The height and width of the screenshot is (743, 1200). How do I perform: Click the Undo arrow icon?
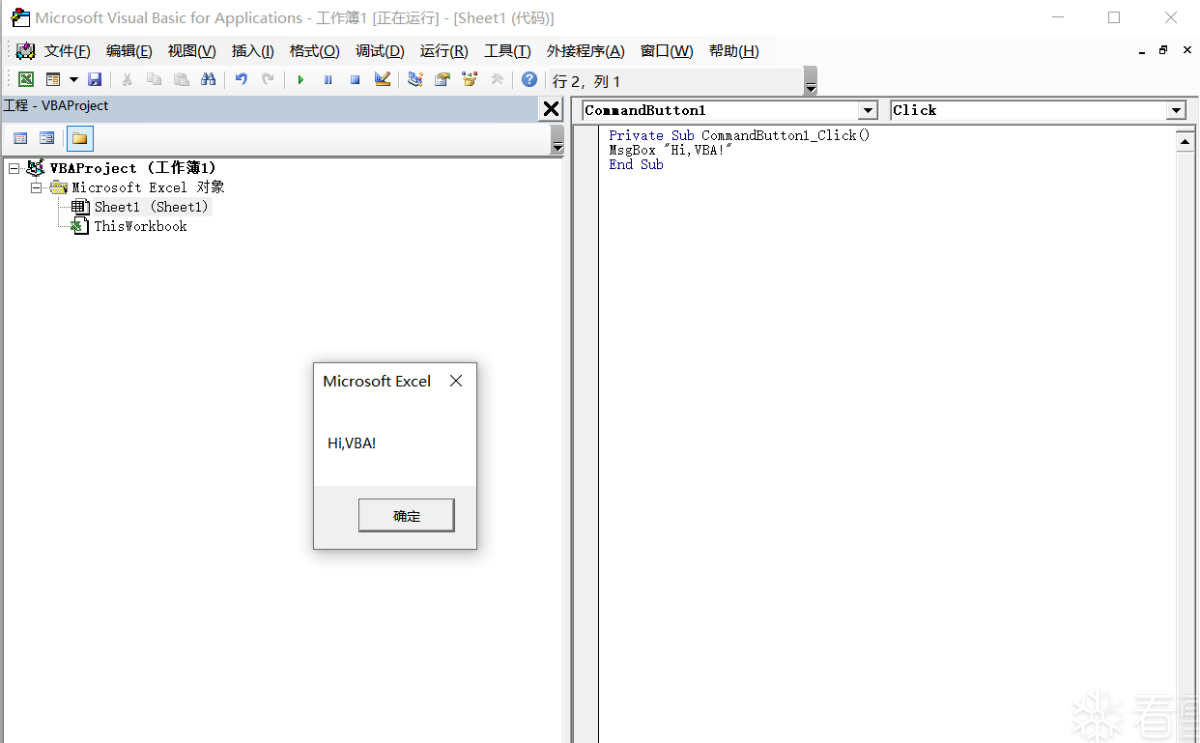241,80
